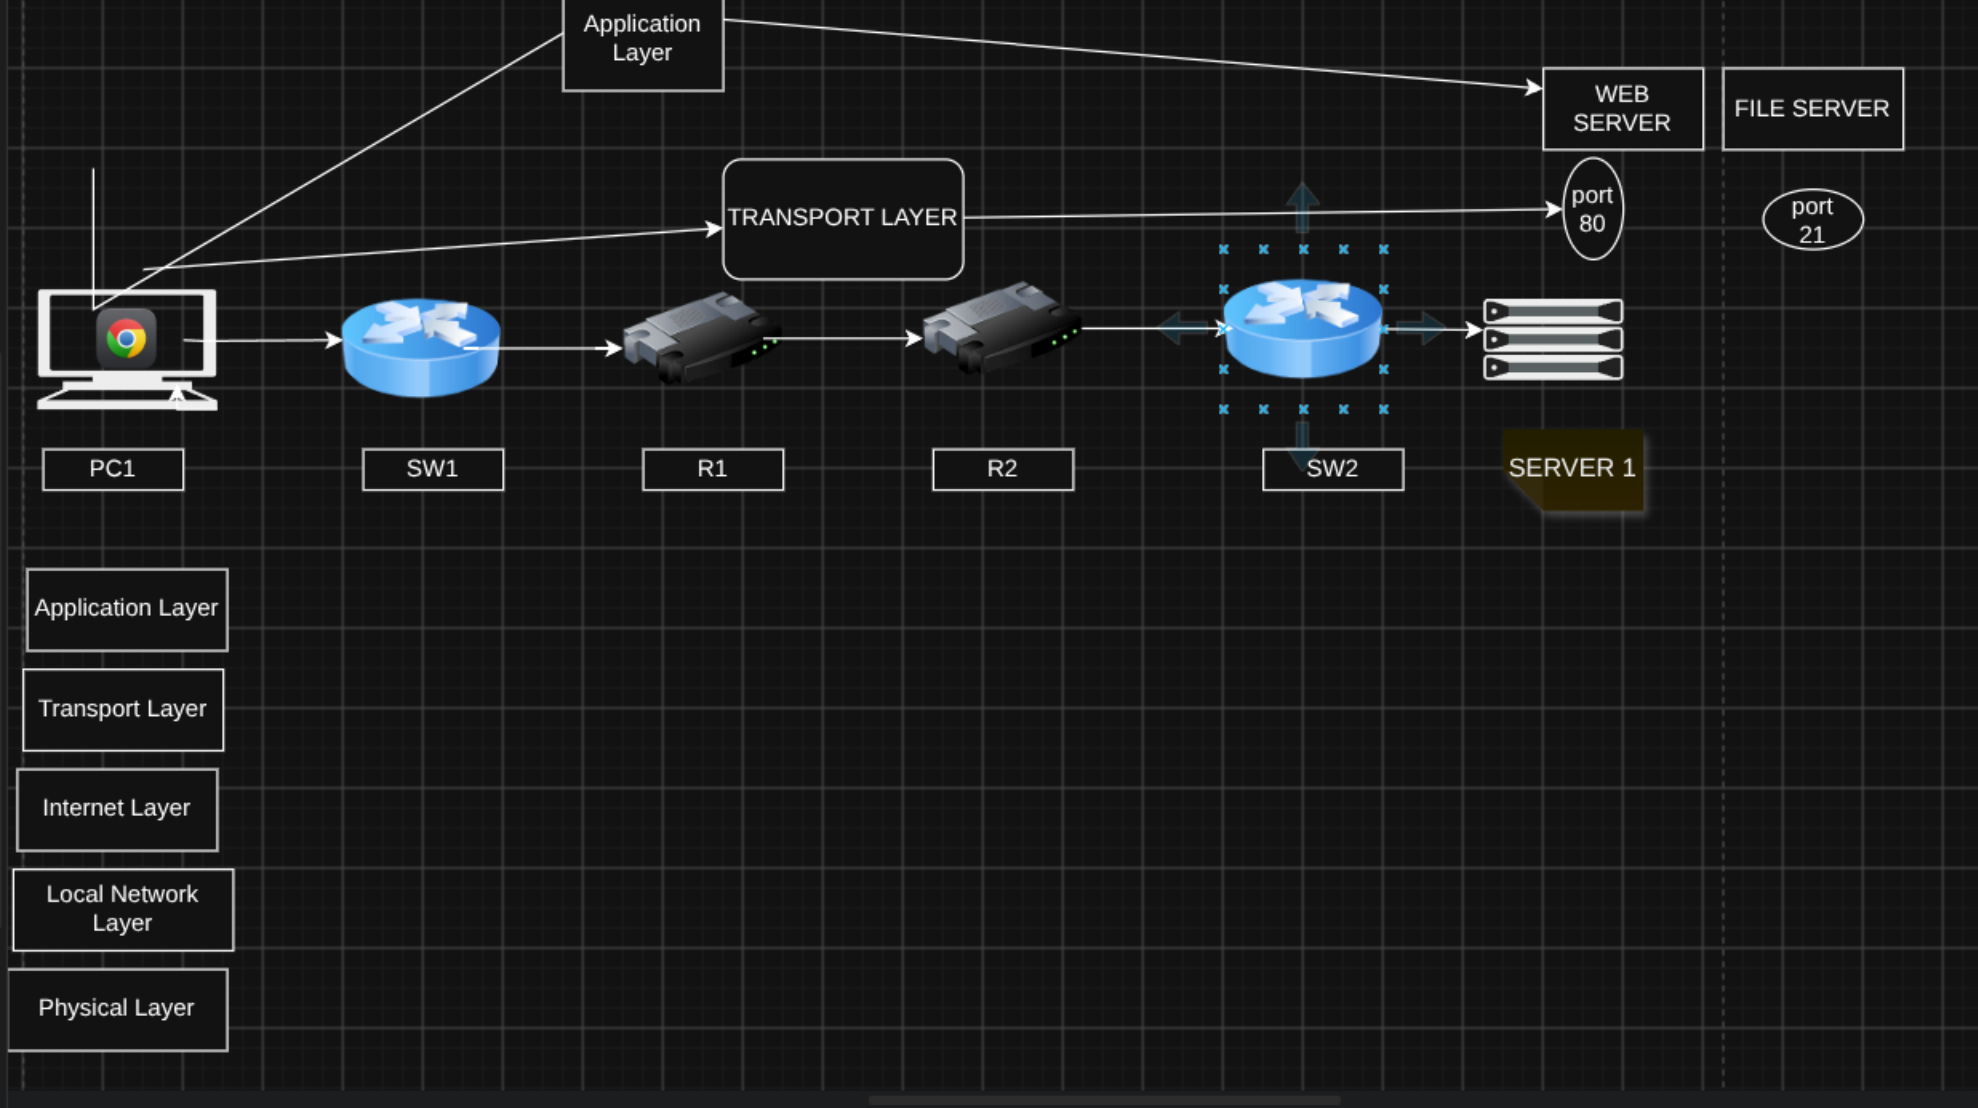
Task: Click the selected SW2 switch icon
Action: [x=1303, y=328]
